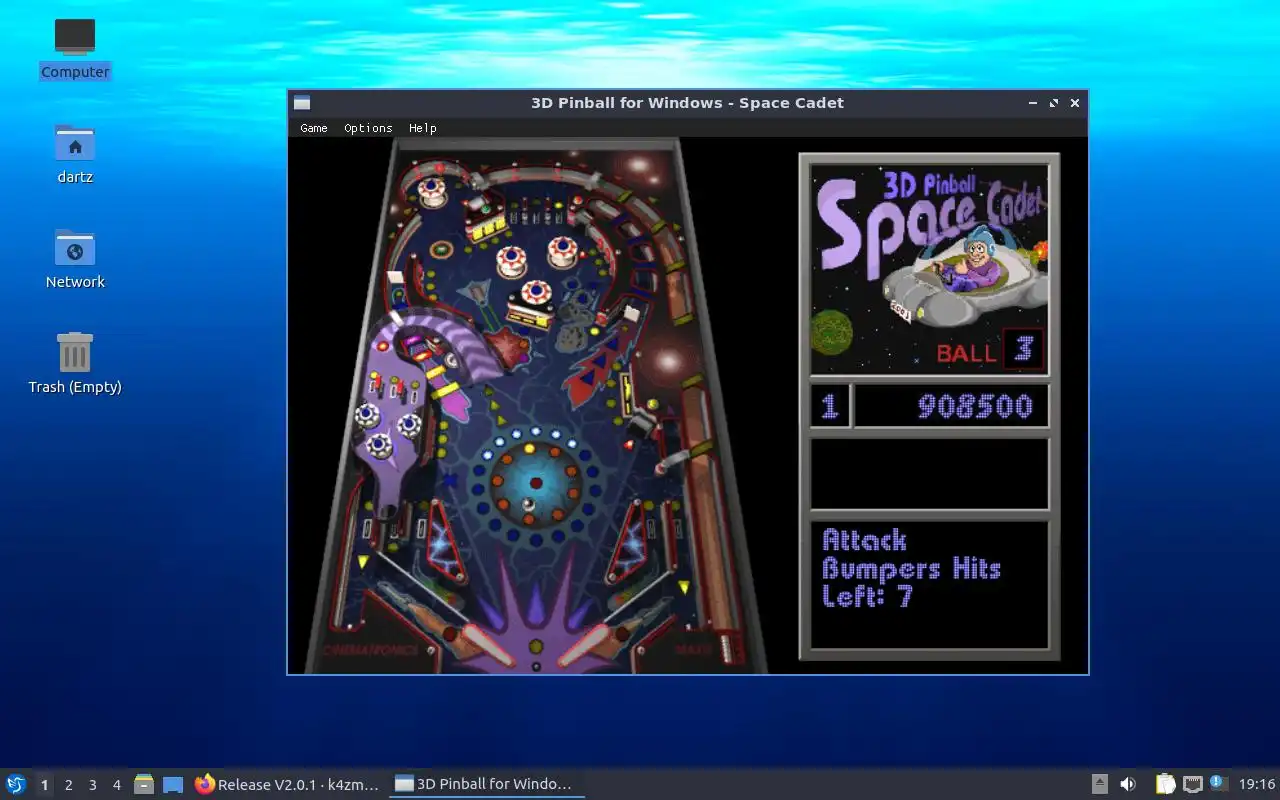This screenshot has width=1280, height=800.
Task: Click the network connection tray icon
Action: tap(1192, 784)
